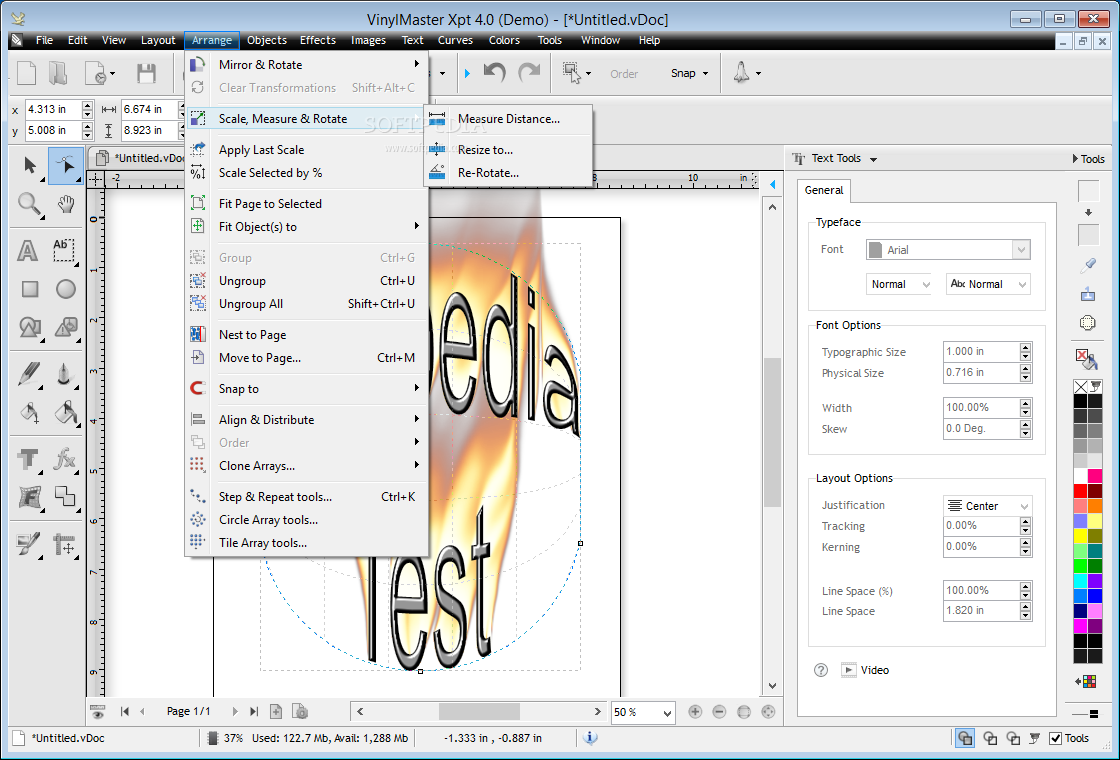Choose Measure Distance... from submenu
The height and width of the screenshot is (760, 1120).
(509, 119)
